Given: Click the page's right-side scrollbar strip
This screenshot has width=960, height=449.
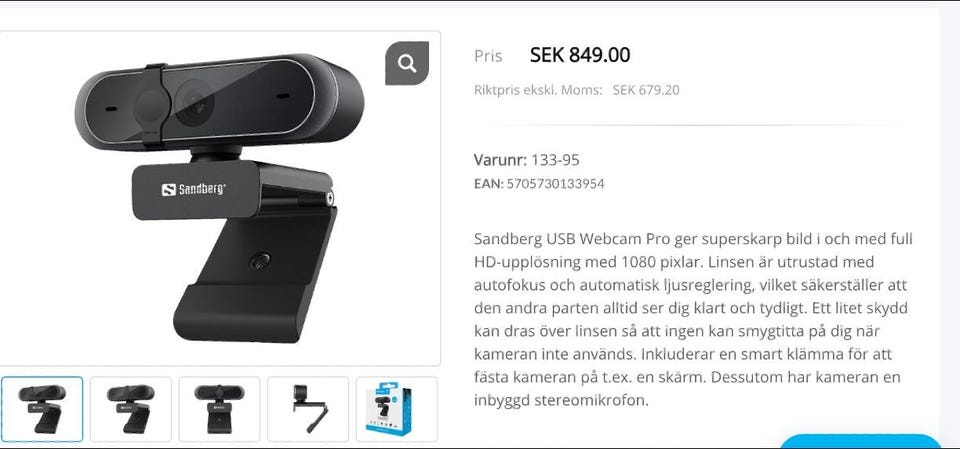Looking at the screenshot, I should pos(950,224).
